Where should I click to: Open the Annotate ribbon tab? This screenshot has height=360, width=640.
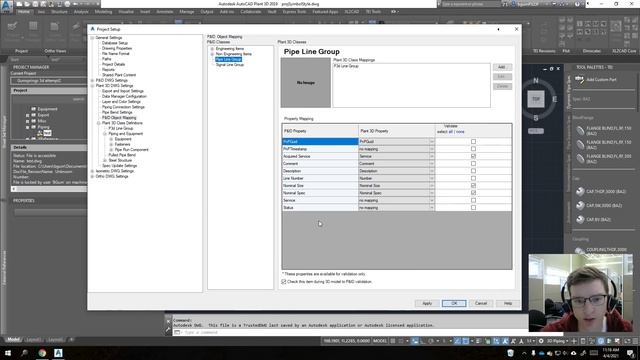tap(165, 12)
